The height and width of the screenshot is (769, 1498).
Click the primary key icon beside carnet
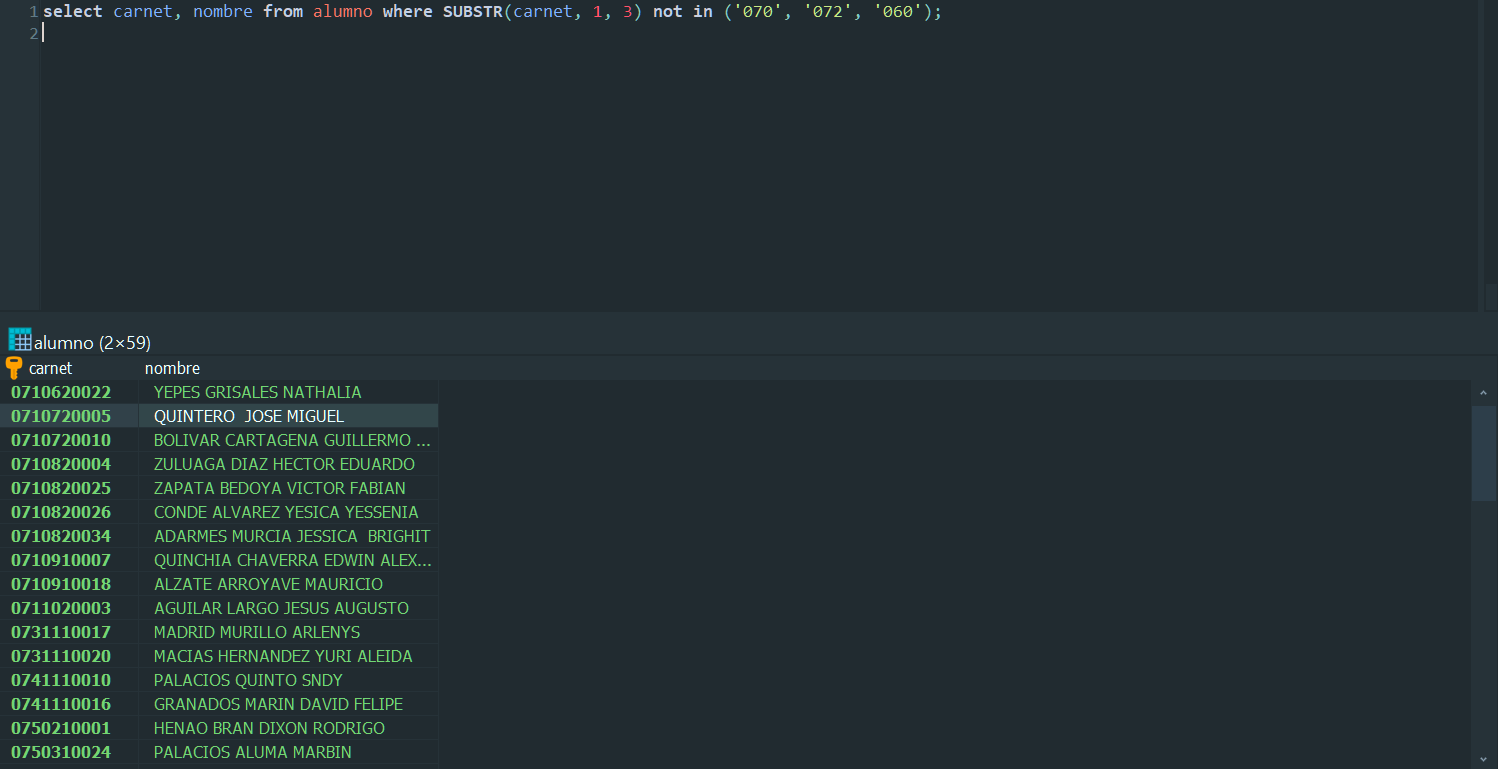14,367
